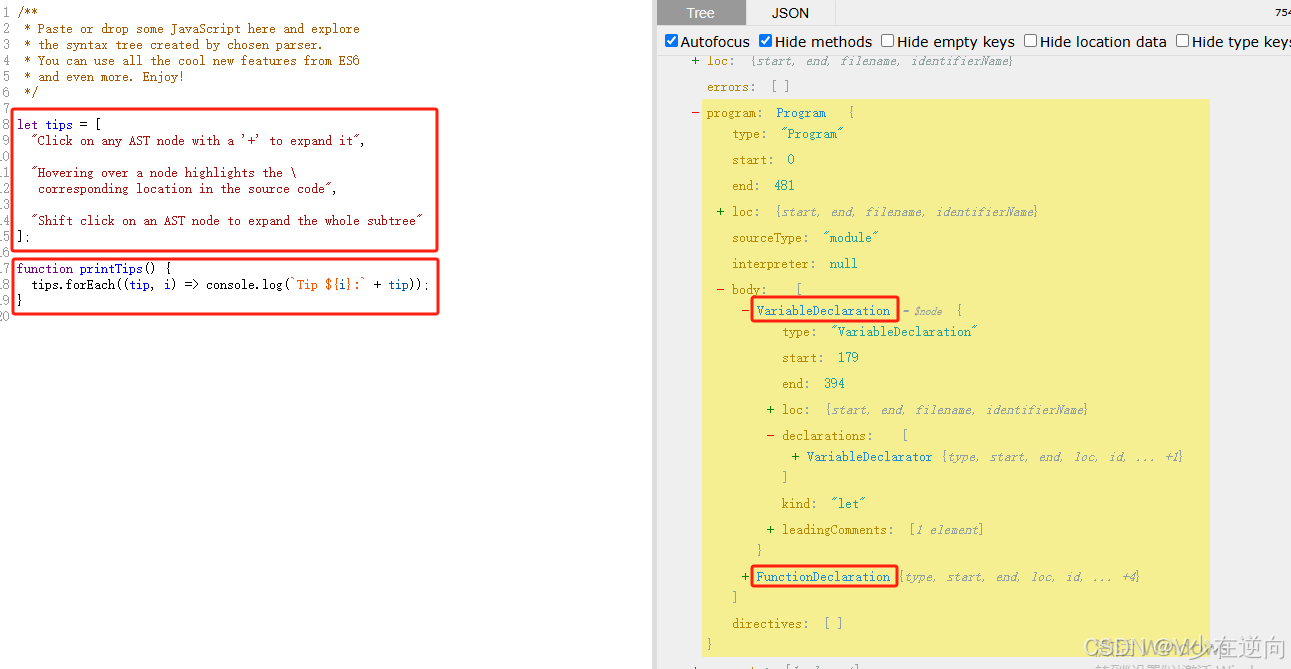
Task: Check Hide location data
Action: (1031, 41)
